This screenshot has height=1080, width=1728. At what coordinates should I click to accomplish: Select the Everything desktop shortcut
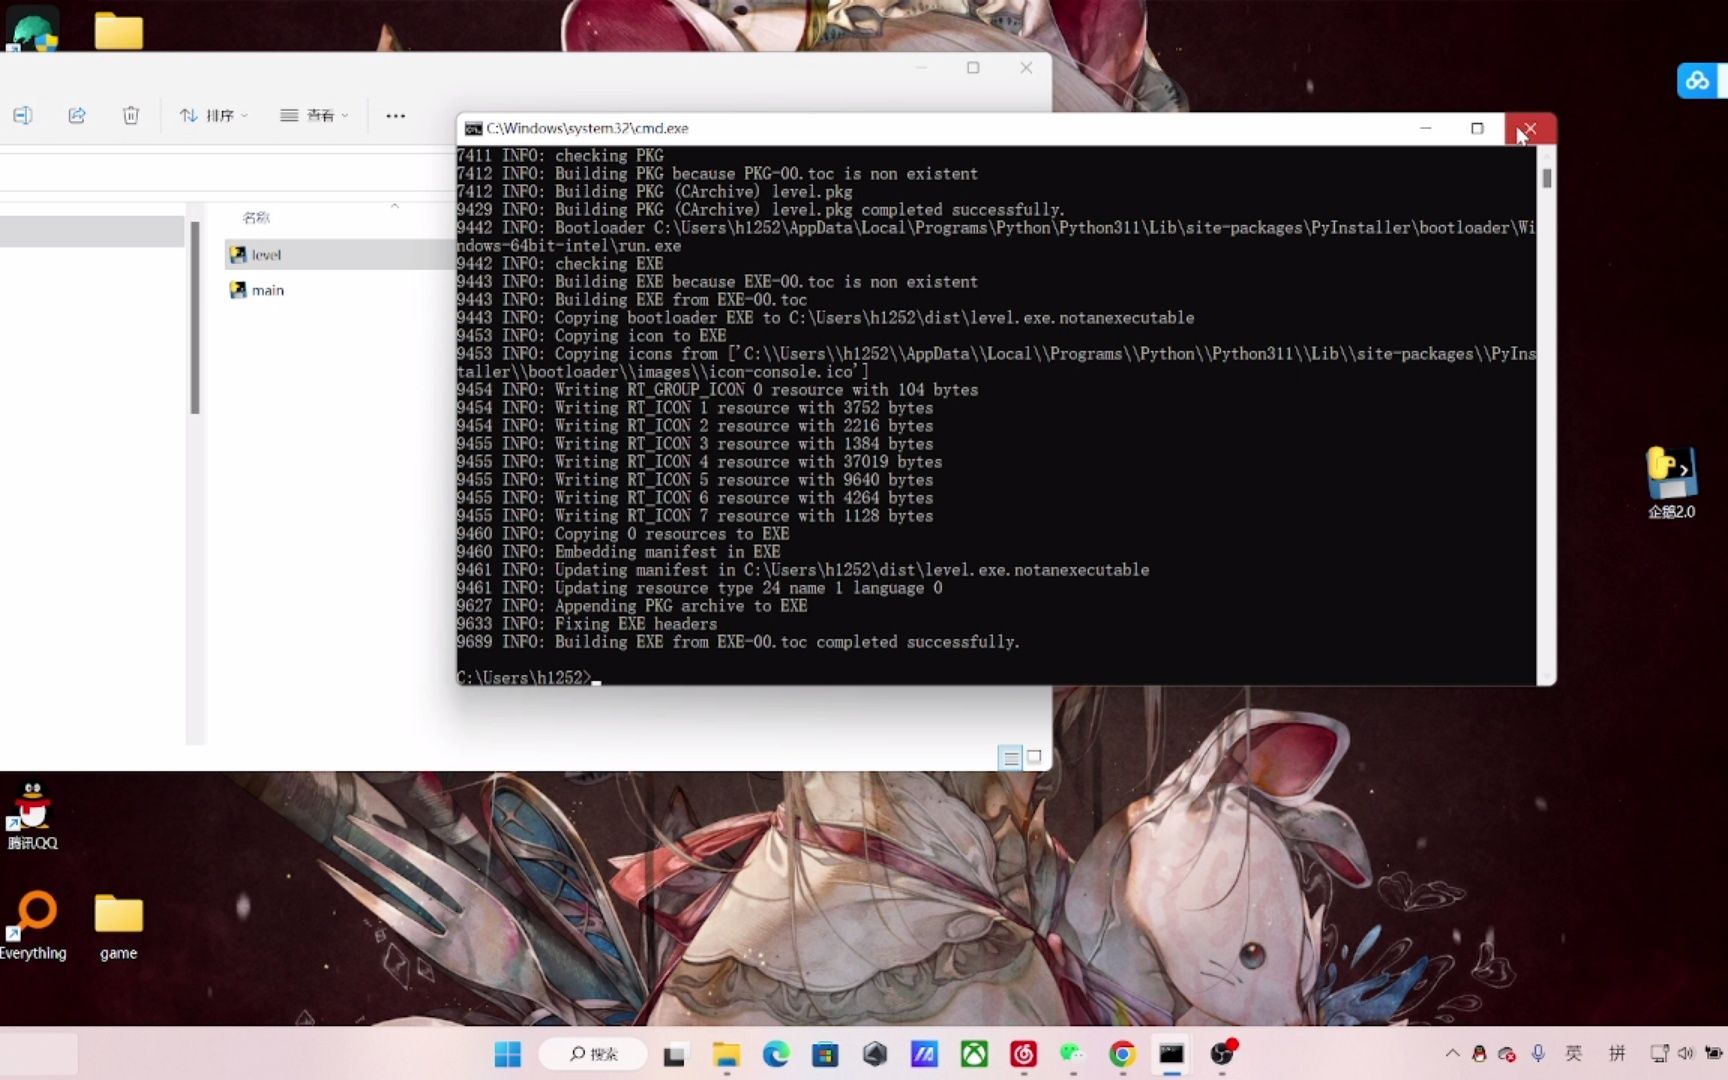pos(33,925)
